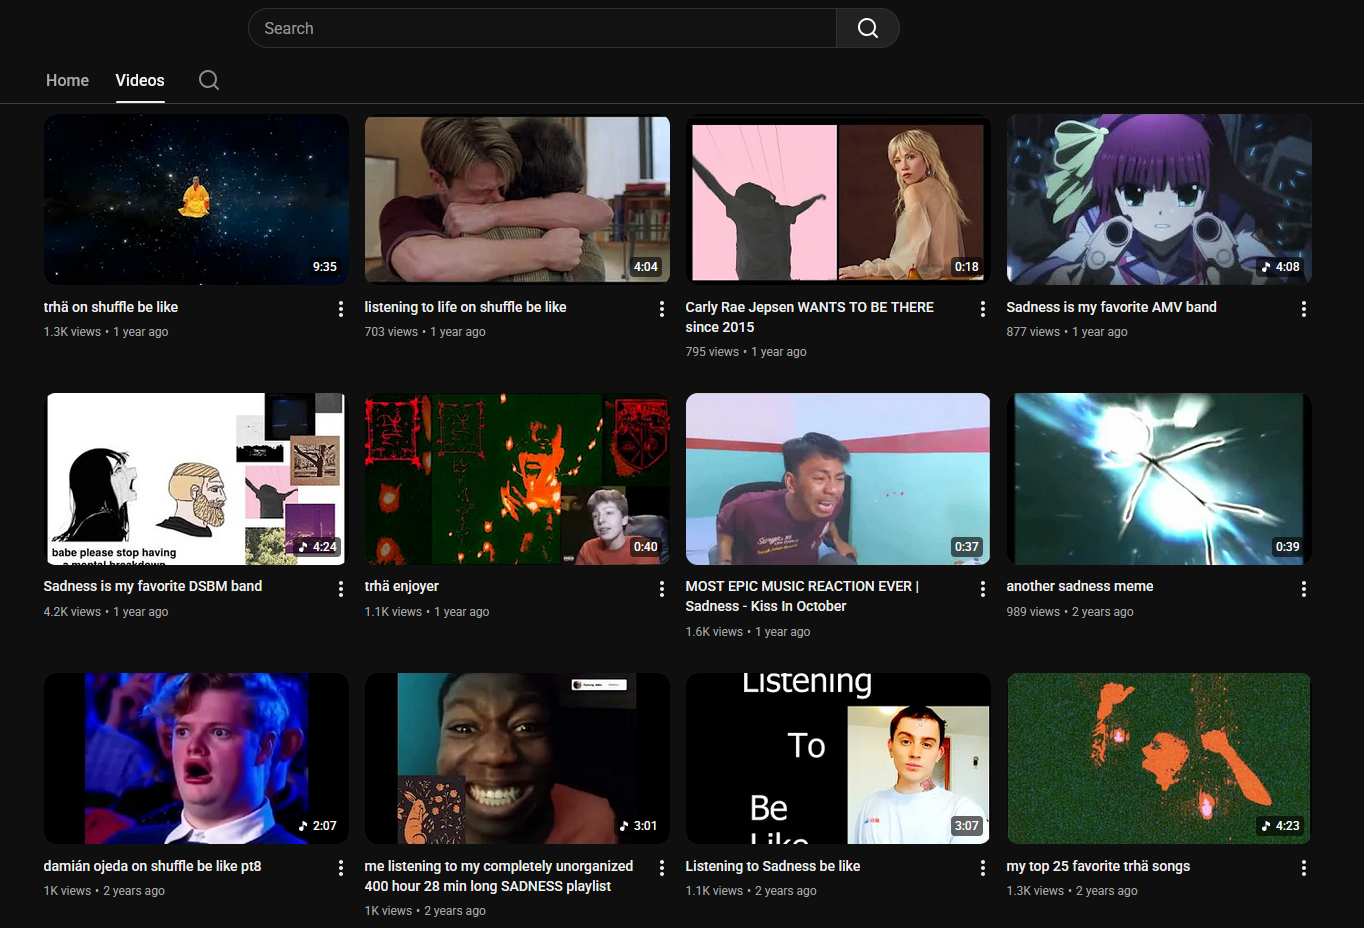
Task: Open options menu for 'MOST EPIC MUSIC REACTION' video
Action: click(983, 589)
